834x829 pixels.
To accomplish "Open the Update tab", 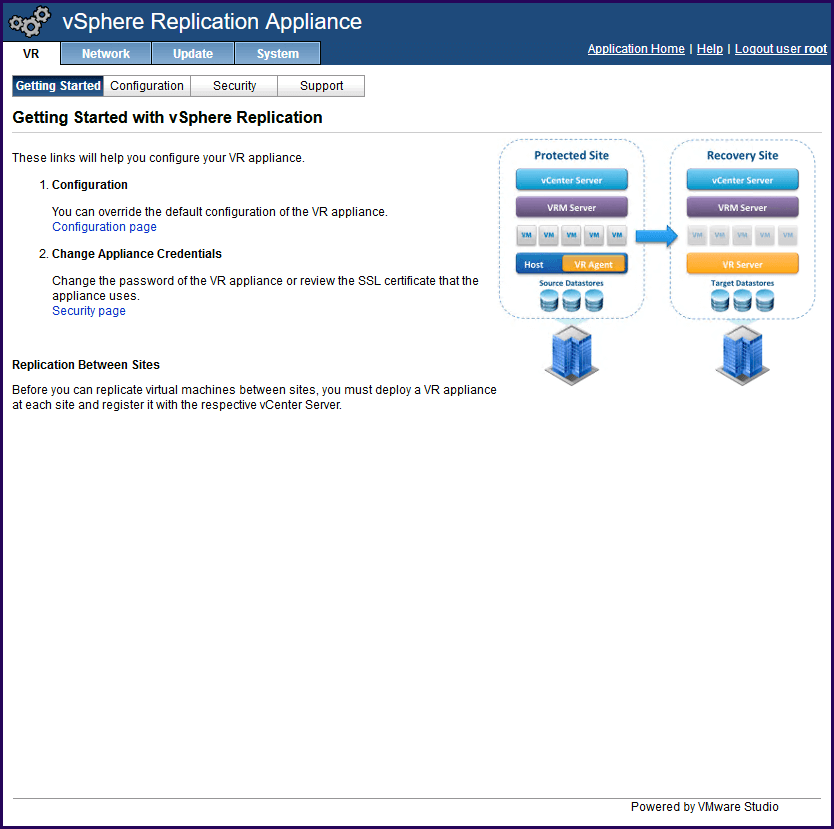I will 193,54.
